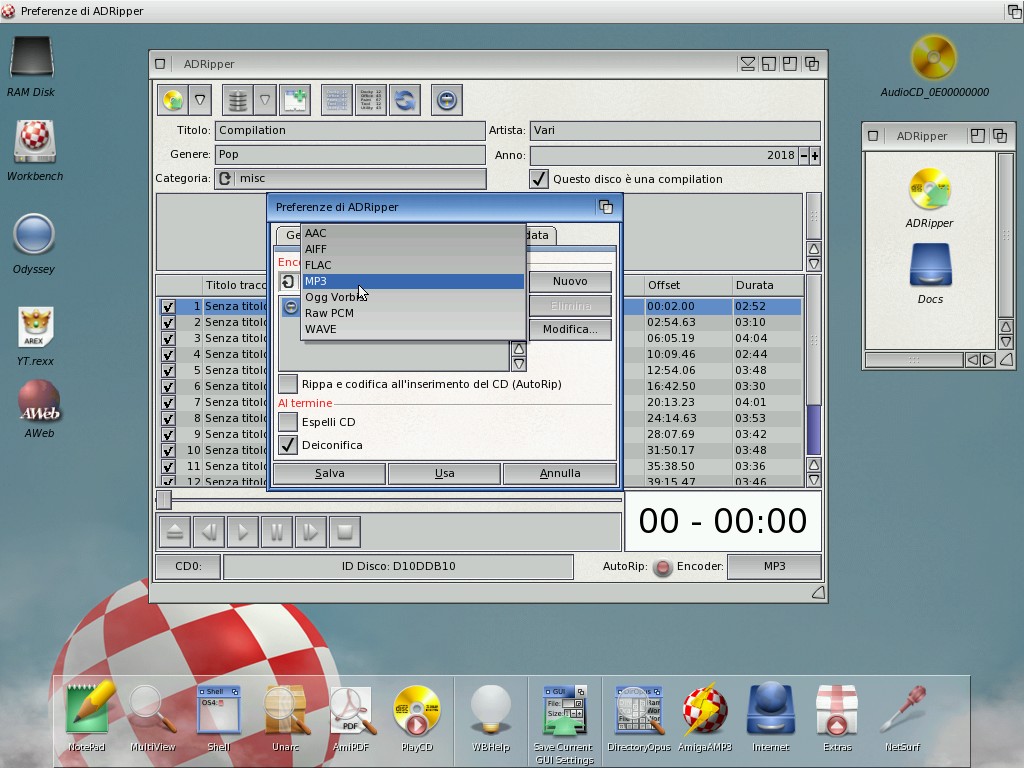
Task: Uncheck the Deiconifica option
Action: coord(288,445)
